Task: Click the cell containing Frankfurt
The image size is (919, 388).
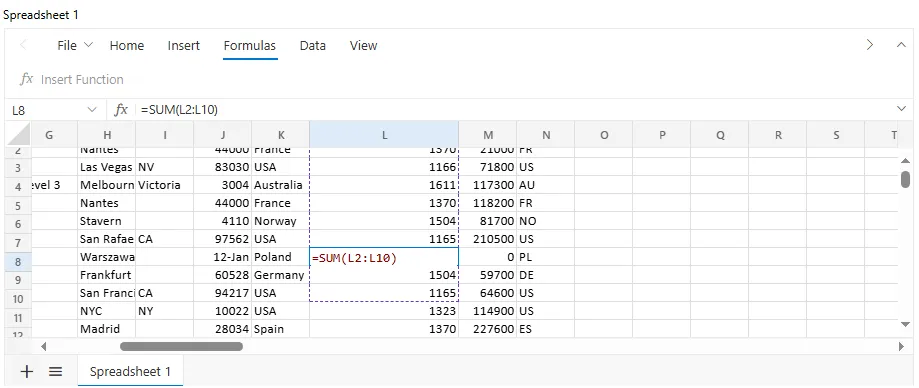Action: (107, 275)
